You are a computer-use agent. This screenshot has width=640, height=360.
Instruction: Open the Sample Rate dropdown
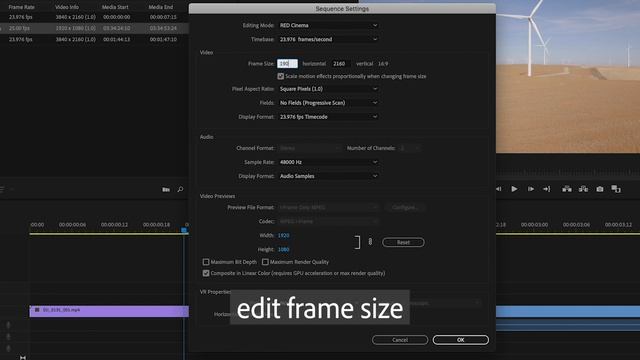pyautogui.click(x=328, y=162)
